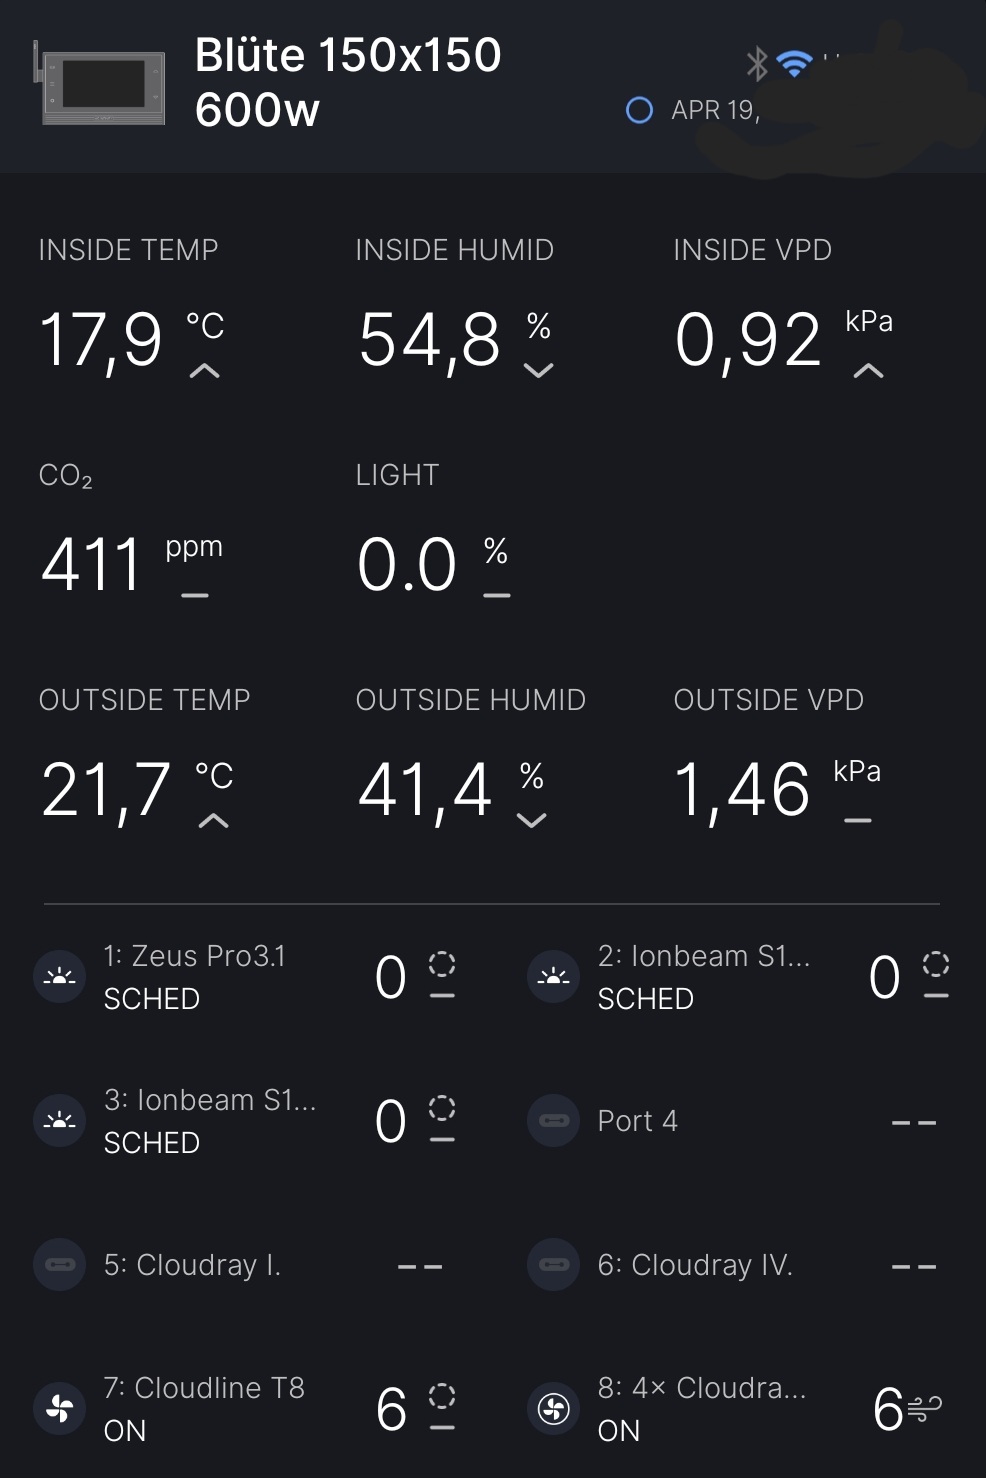Screen dimensions: 986x1478
Task: Click the Cloudray IV. port icon
Action: 553,1265
